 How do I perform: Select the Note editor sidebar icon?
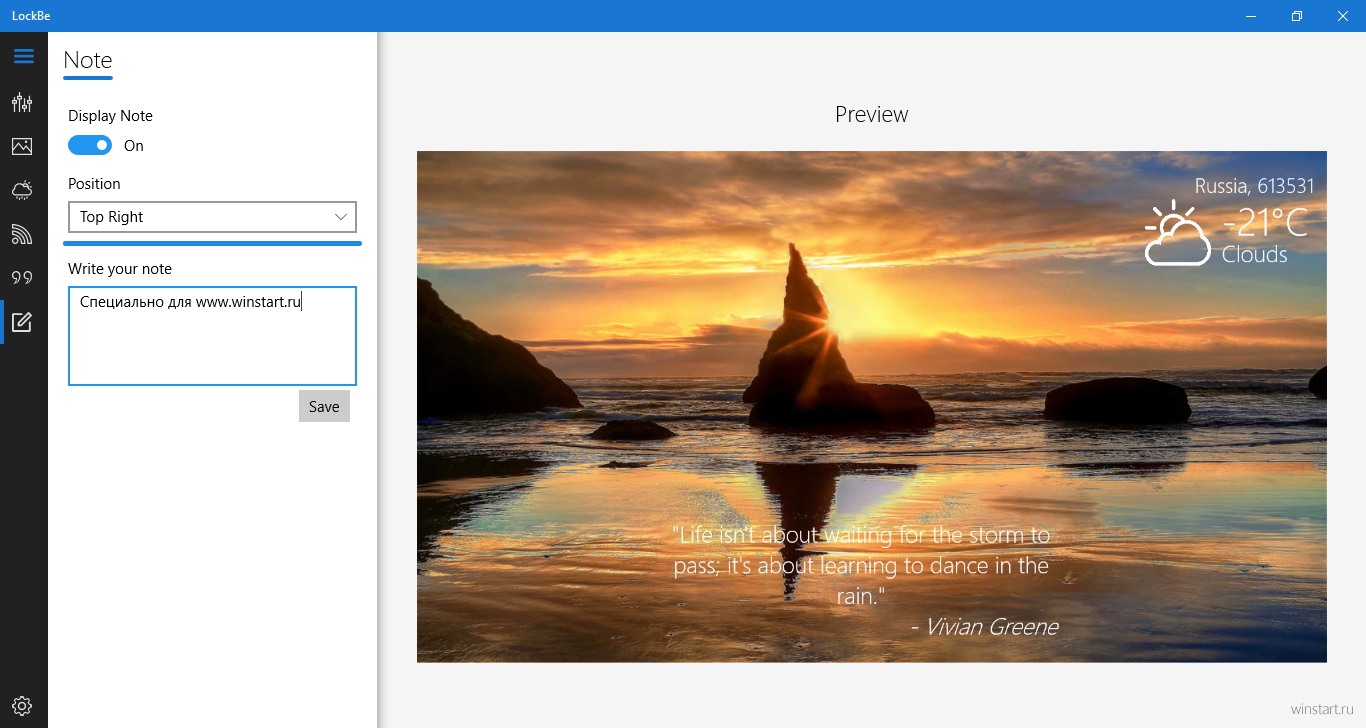pos(22,322)
